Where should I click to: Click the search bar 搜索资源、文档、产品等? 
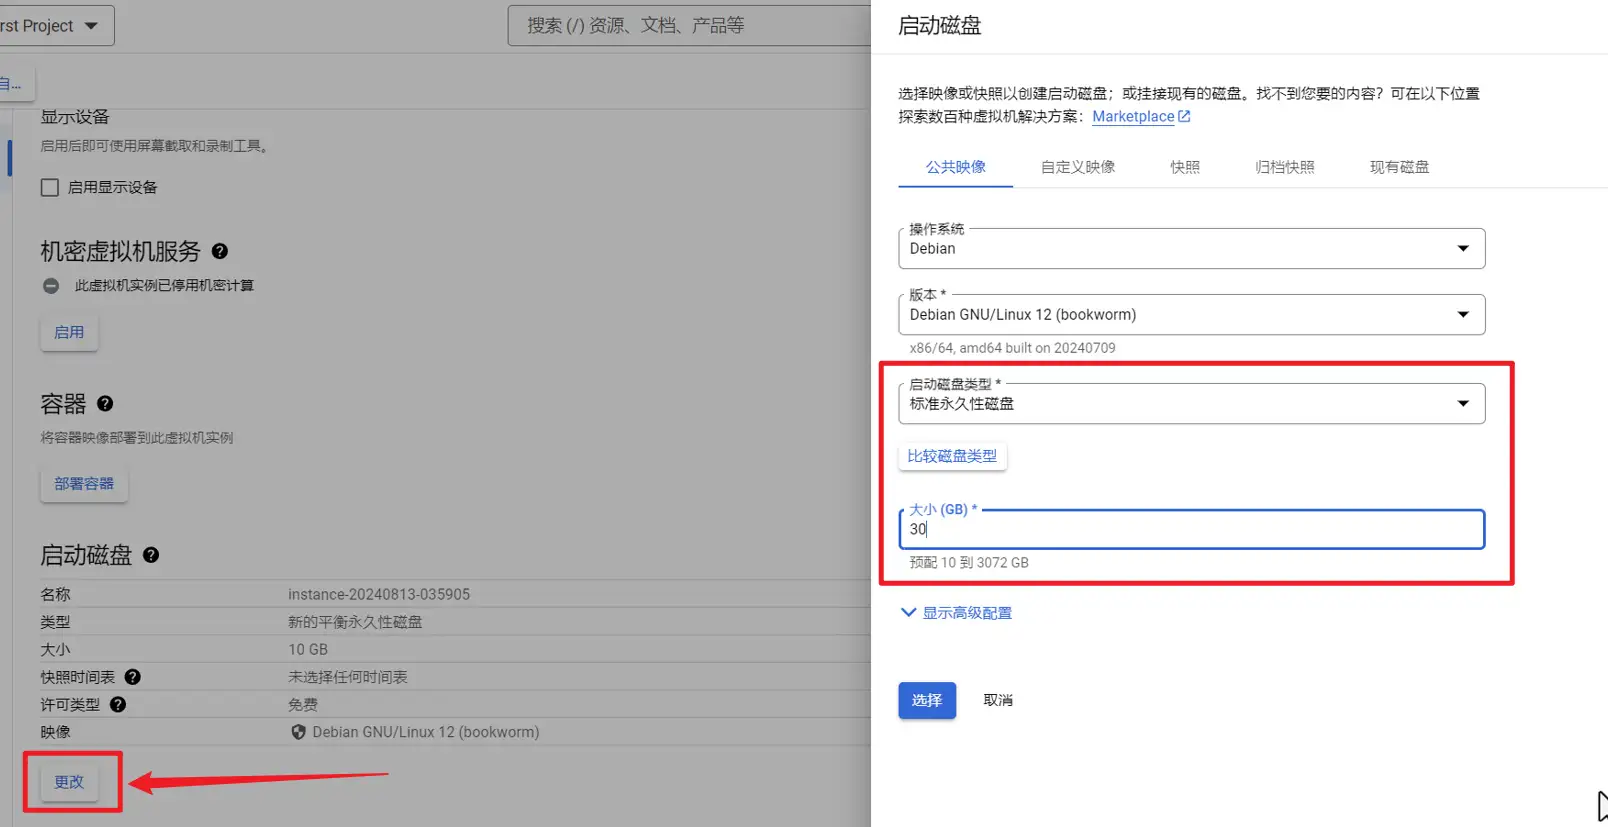(690, 26)
